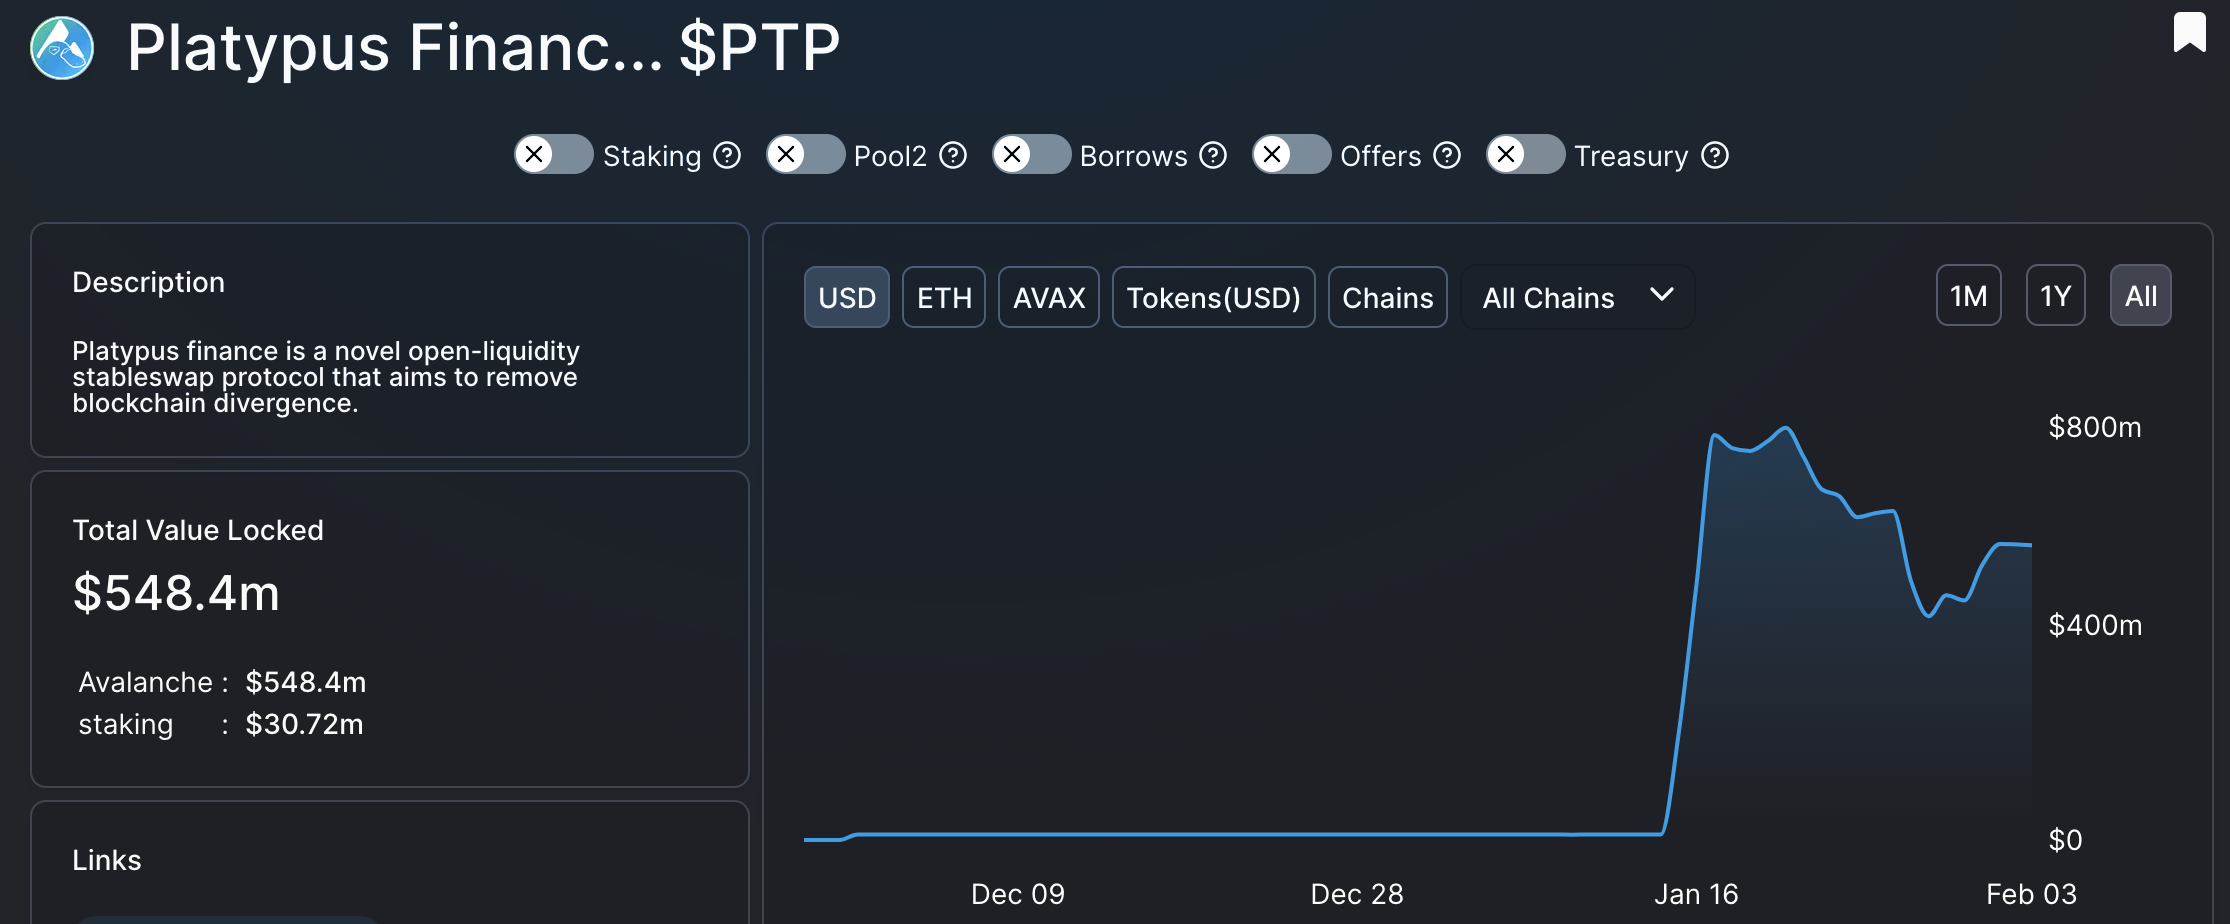2230x924 pixels.
Task: Show the Chains breakdown chart
Action: pyautogui.click(x=1388, y=297)
